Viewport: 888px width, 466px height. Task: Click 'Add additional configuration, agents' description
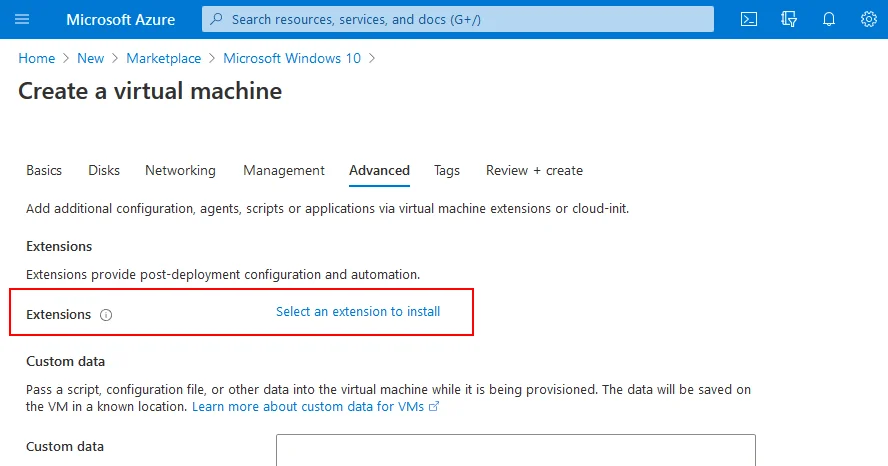tap(327, 208)
